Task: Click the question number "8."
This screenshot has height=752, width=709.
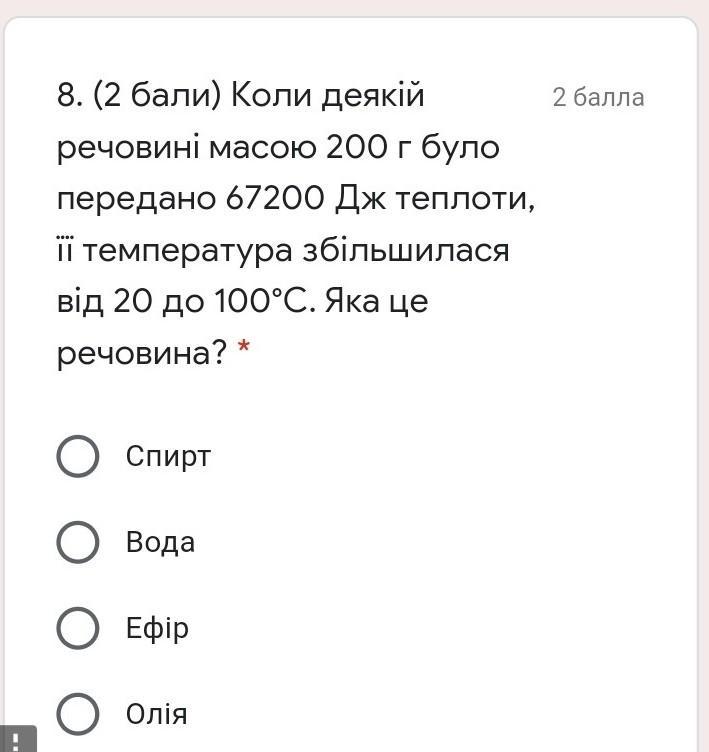Action: [69, 96]
